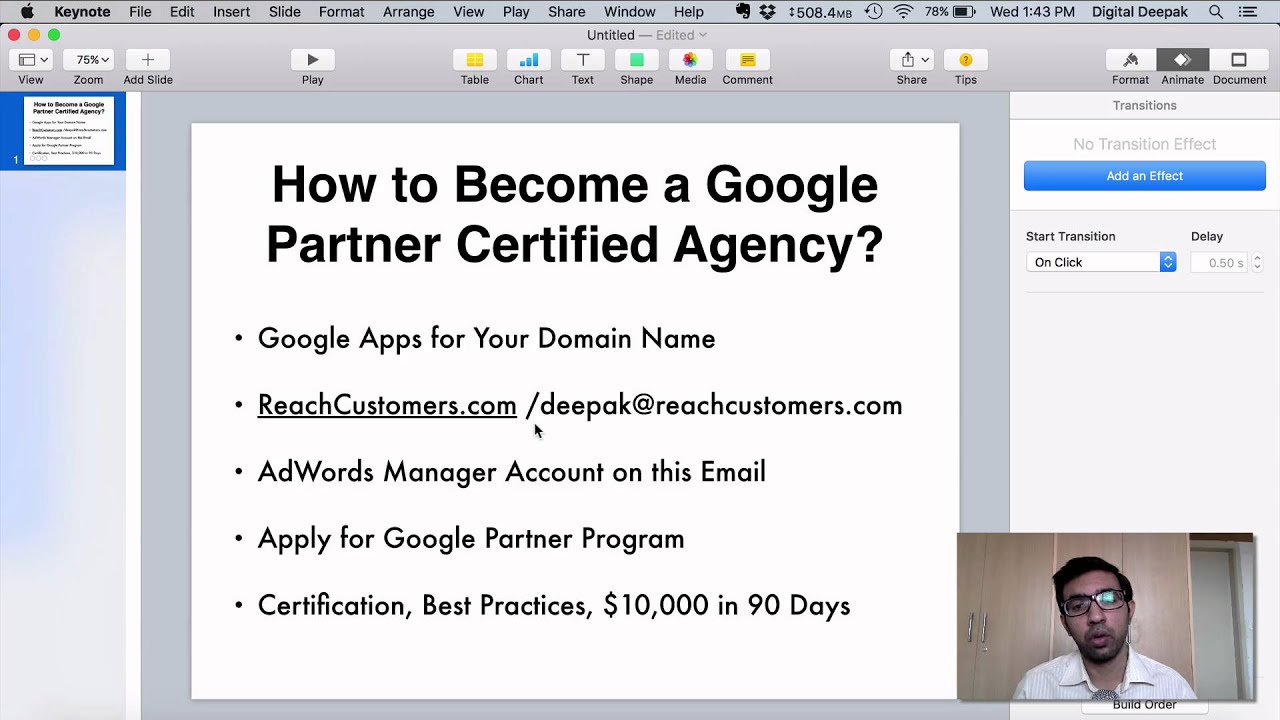
Task: Start the slideshow with the Play button
Action: tap(312, 60)
